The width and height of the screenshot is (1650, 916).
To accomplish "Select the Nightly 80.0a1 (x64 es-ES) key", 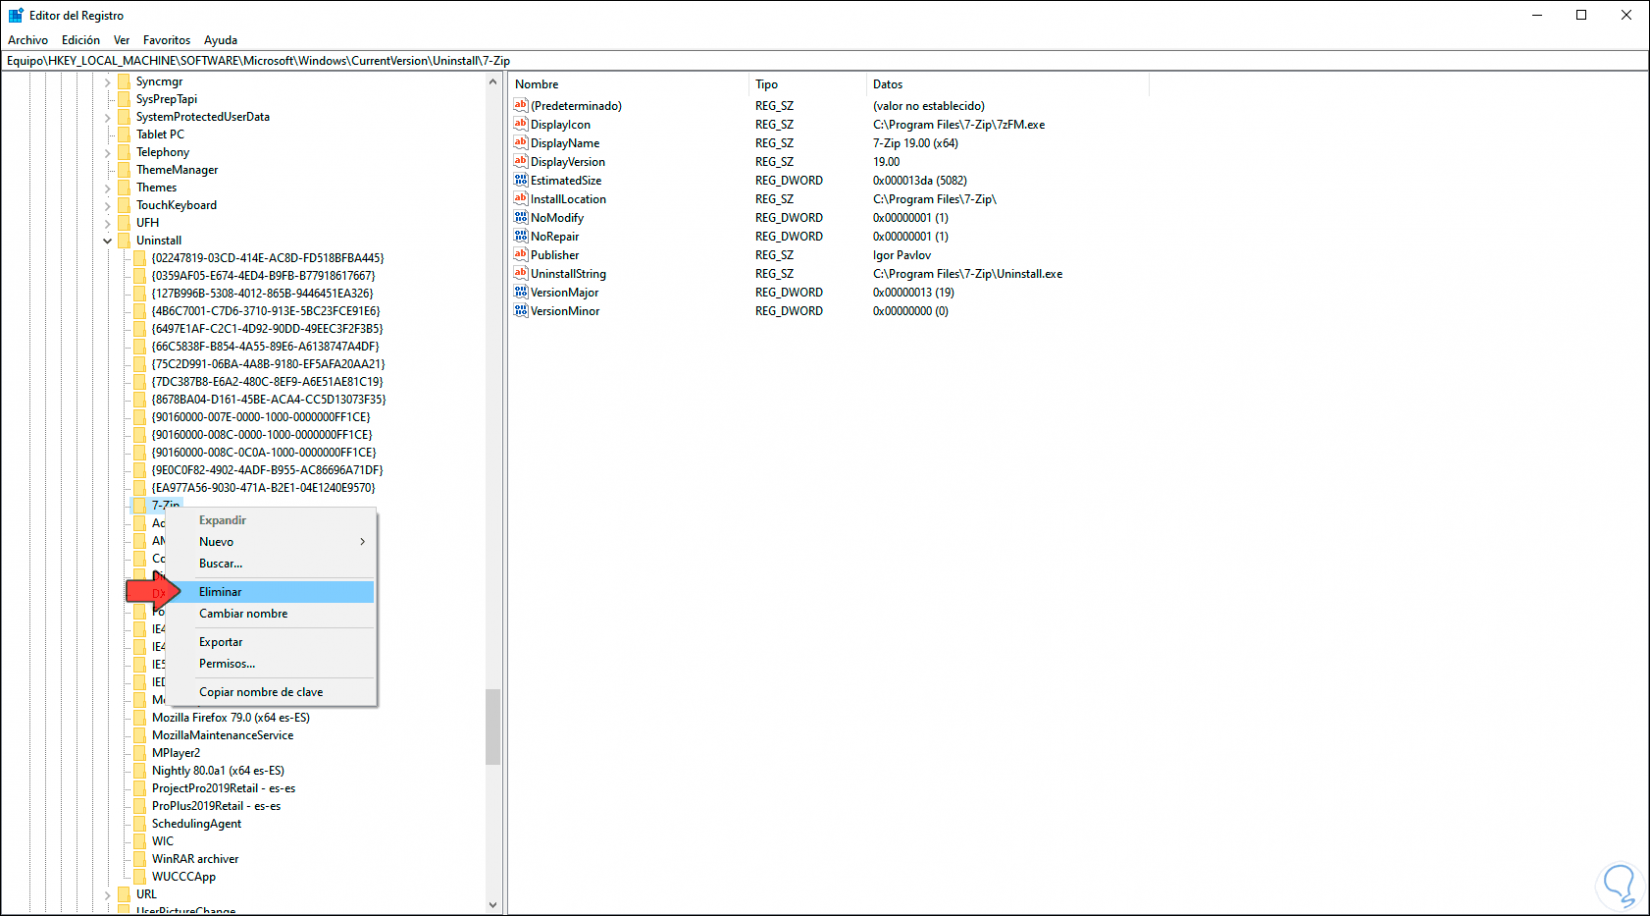I will coord(218,771).
